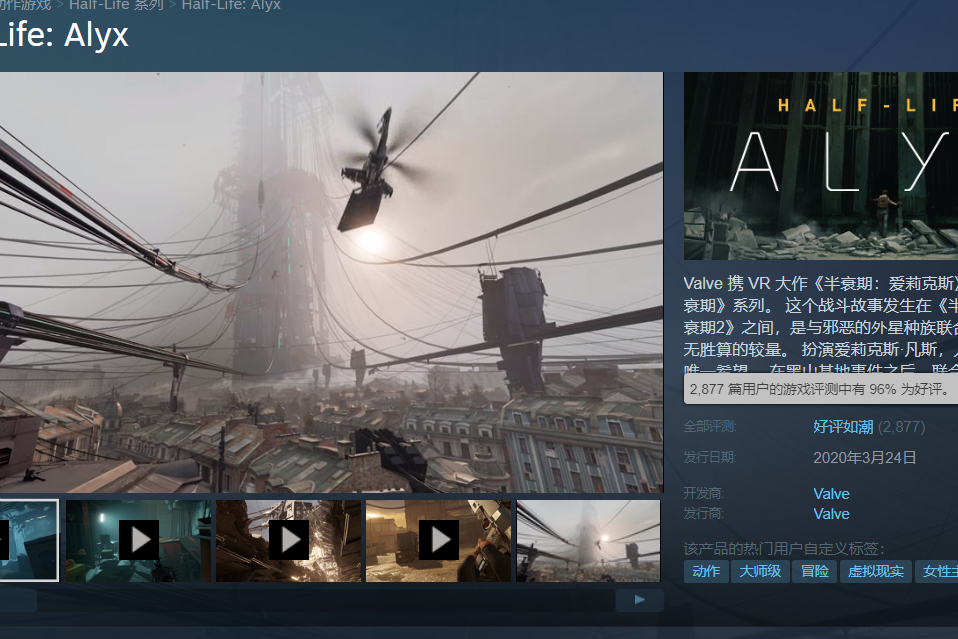Open the Valve link beside 发行商
The image size is (958, 639).
pyautogui.click(x=832, y=514)
